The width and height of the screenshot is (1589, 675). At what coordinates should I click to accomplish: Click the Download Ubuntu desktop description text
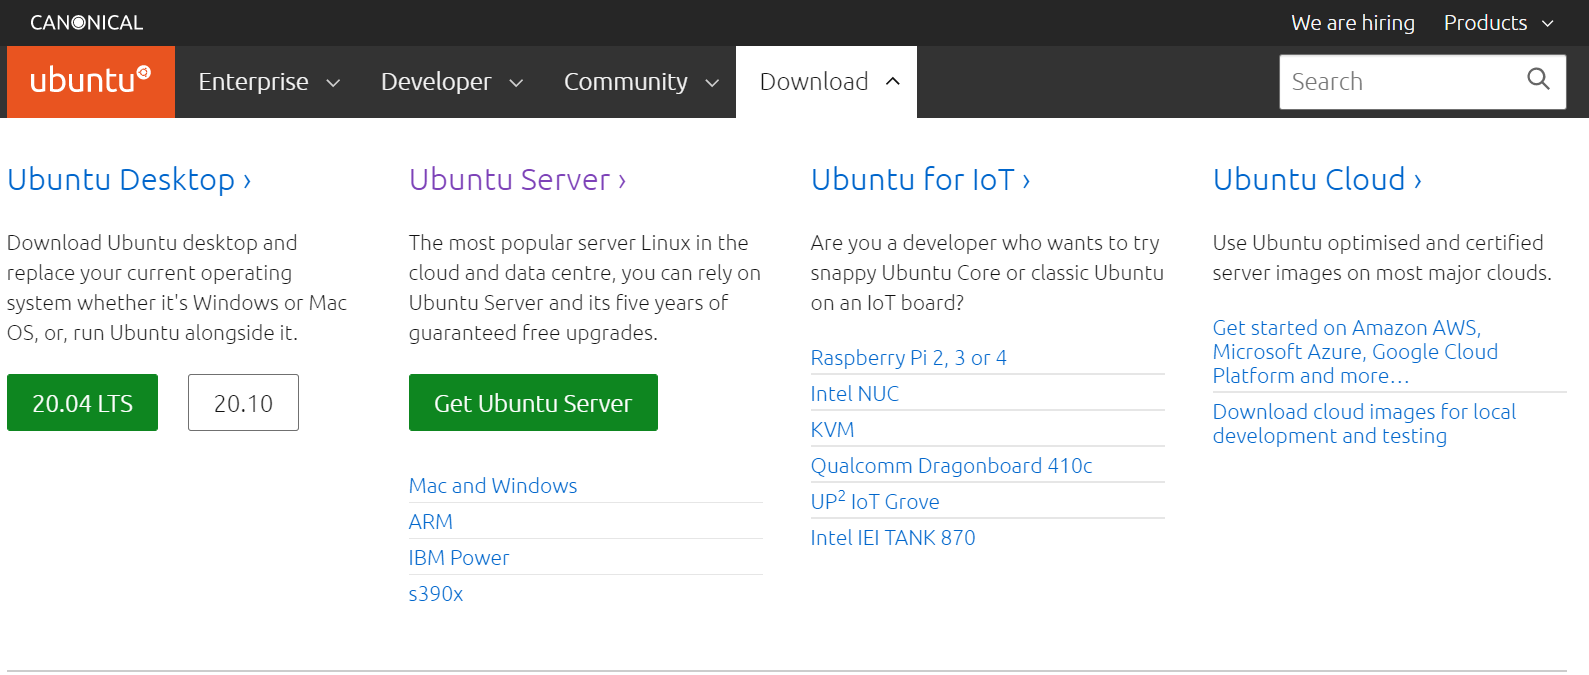coord(177,288)
